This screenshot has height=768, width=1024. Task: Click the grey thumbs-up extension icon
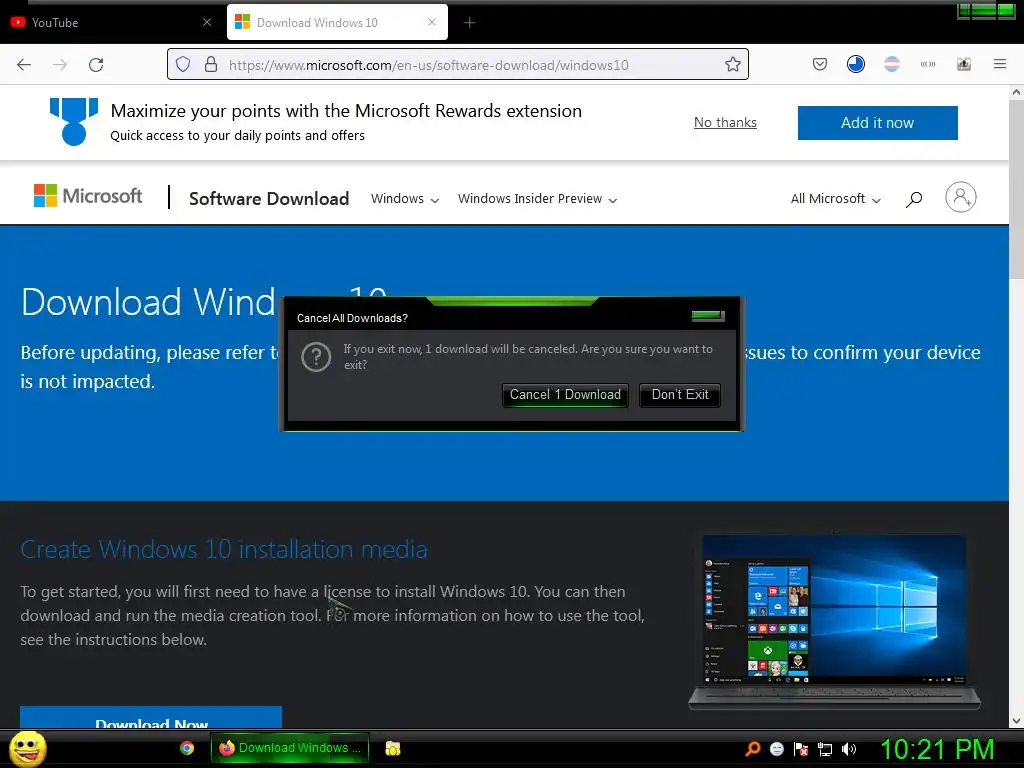[964, 64]
